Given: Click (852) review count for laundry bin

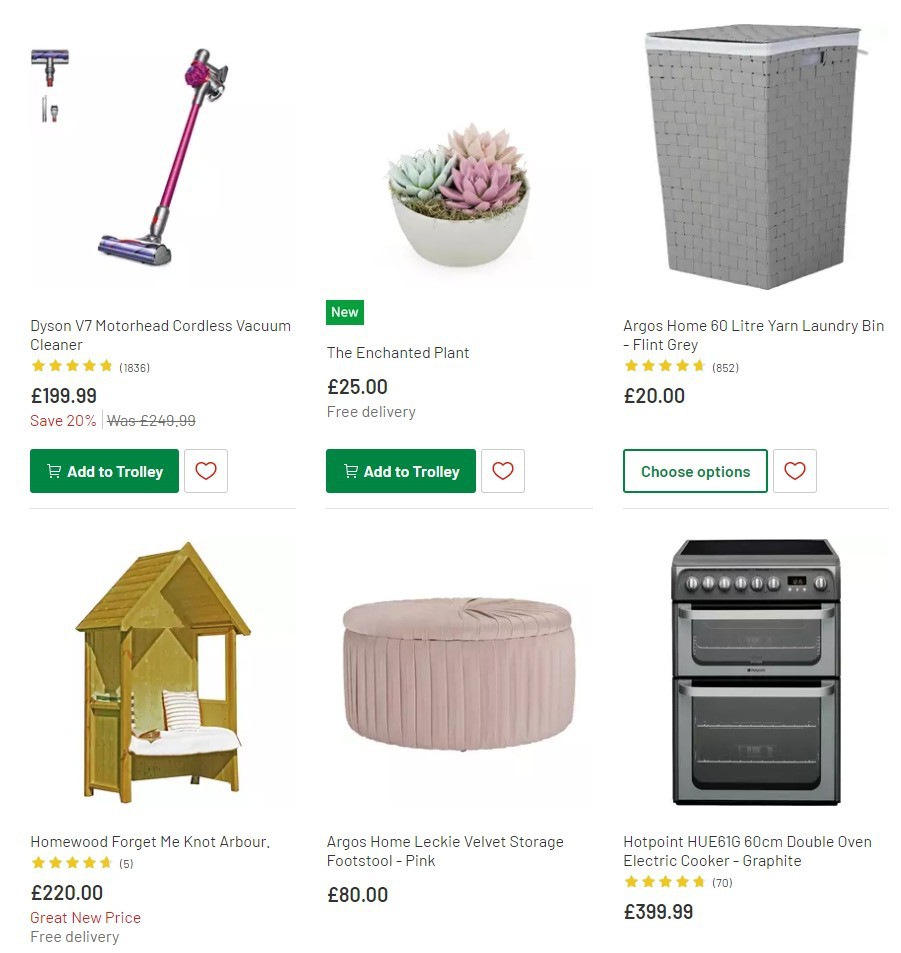Looking at the screenshot, I should [725, 367].
